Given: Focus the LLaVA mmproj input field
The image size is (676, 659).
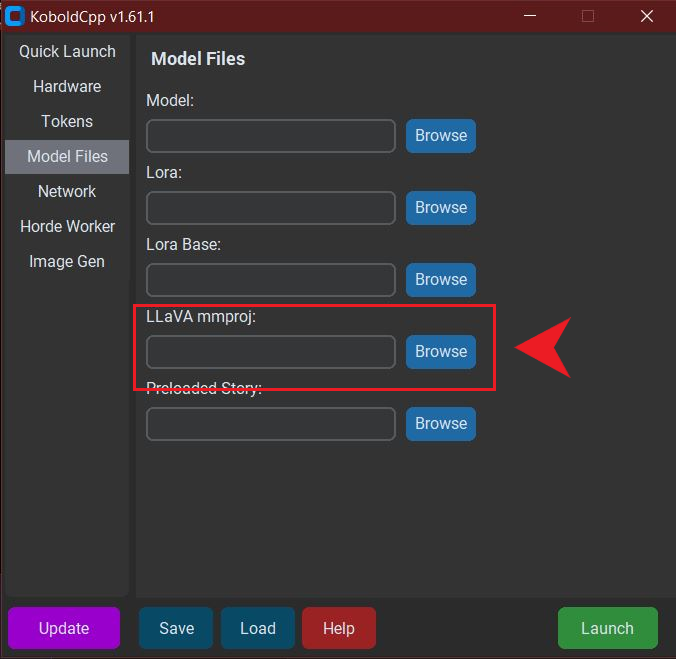Looking at the screenshot, I should [271, 352].
